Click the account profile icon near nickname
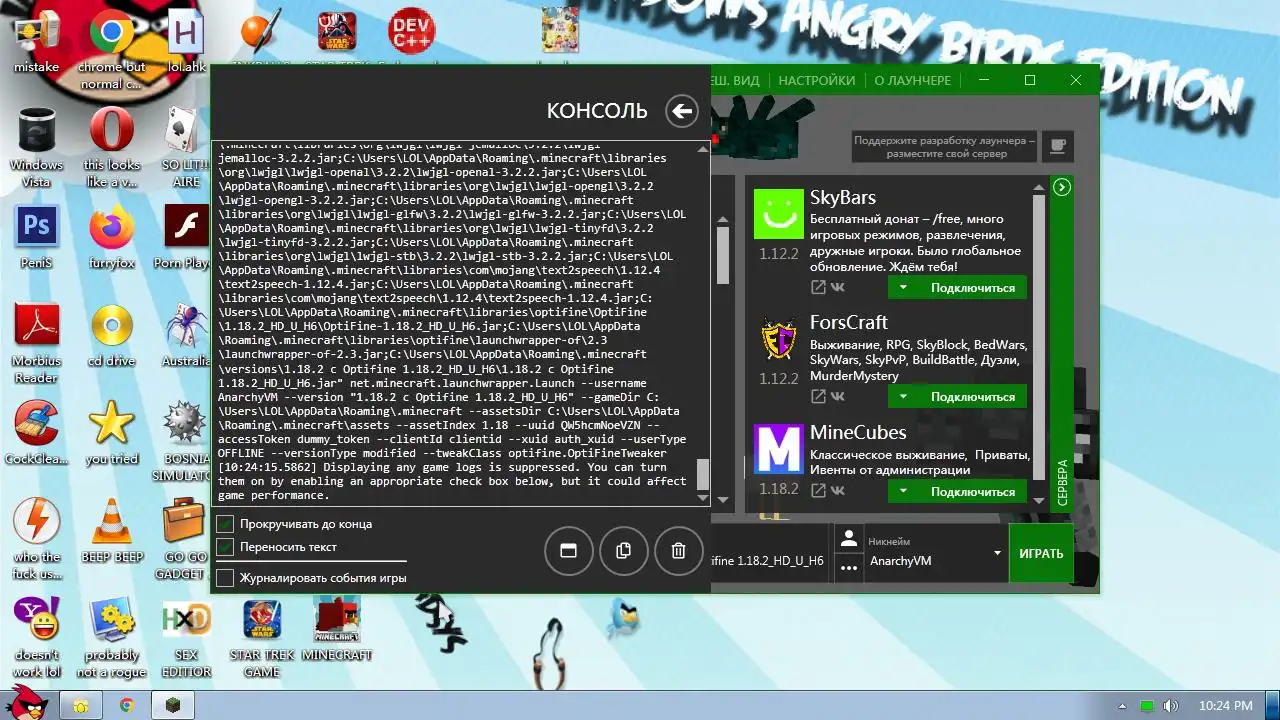Screen dimensions: 1280x720 849,539
